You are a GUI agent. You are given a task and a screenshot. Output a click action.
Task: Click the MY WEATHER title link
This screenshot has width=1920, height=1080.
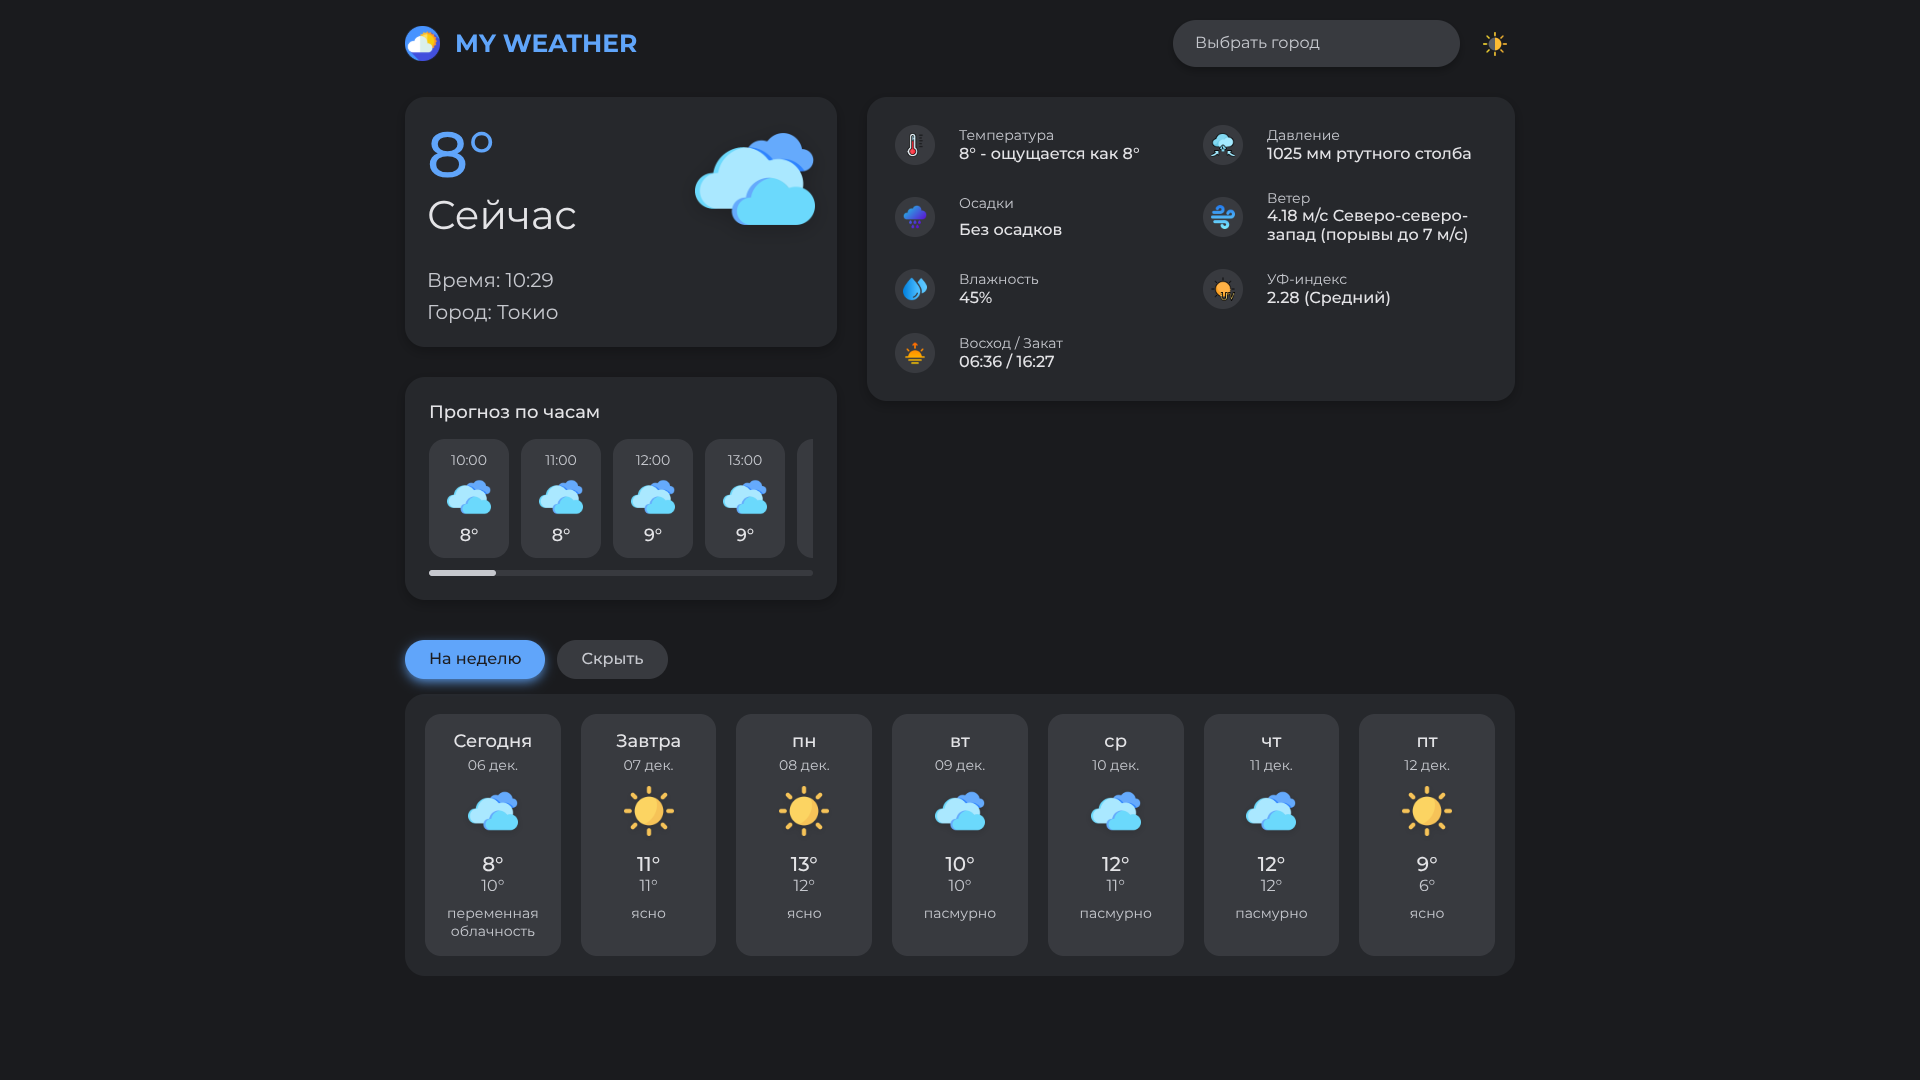[546, 43]
